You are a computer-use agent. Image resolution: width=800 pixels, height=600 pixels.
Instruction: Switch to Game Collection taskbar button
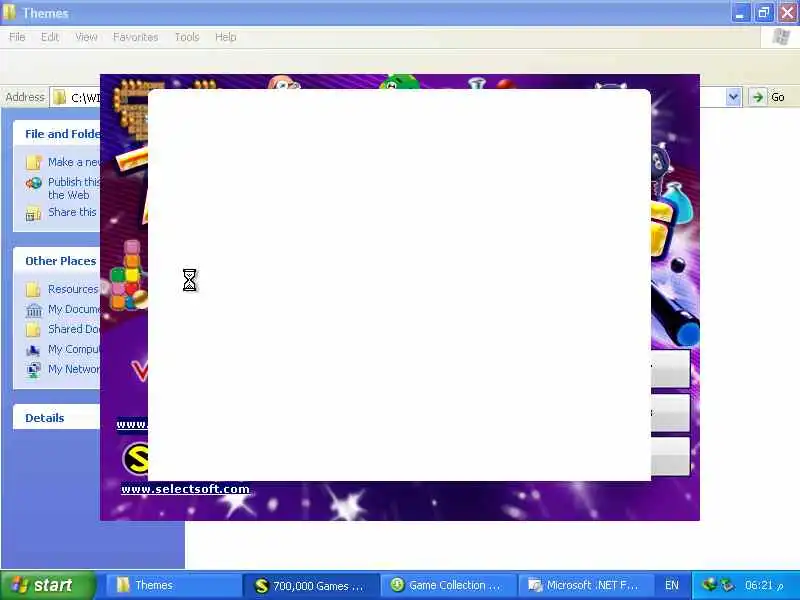click(x=448, y=585)
